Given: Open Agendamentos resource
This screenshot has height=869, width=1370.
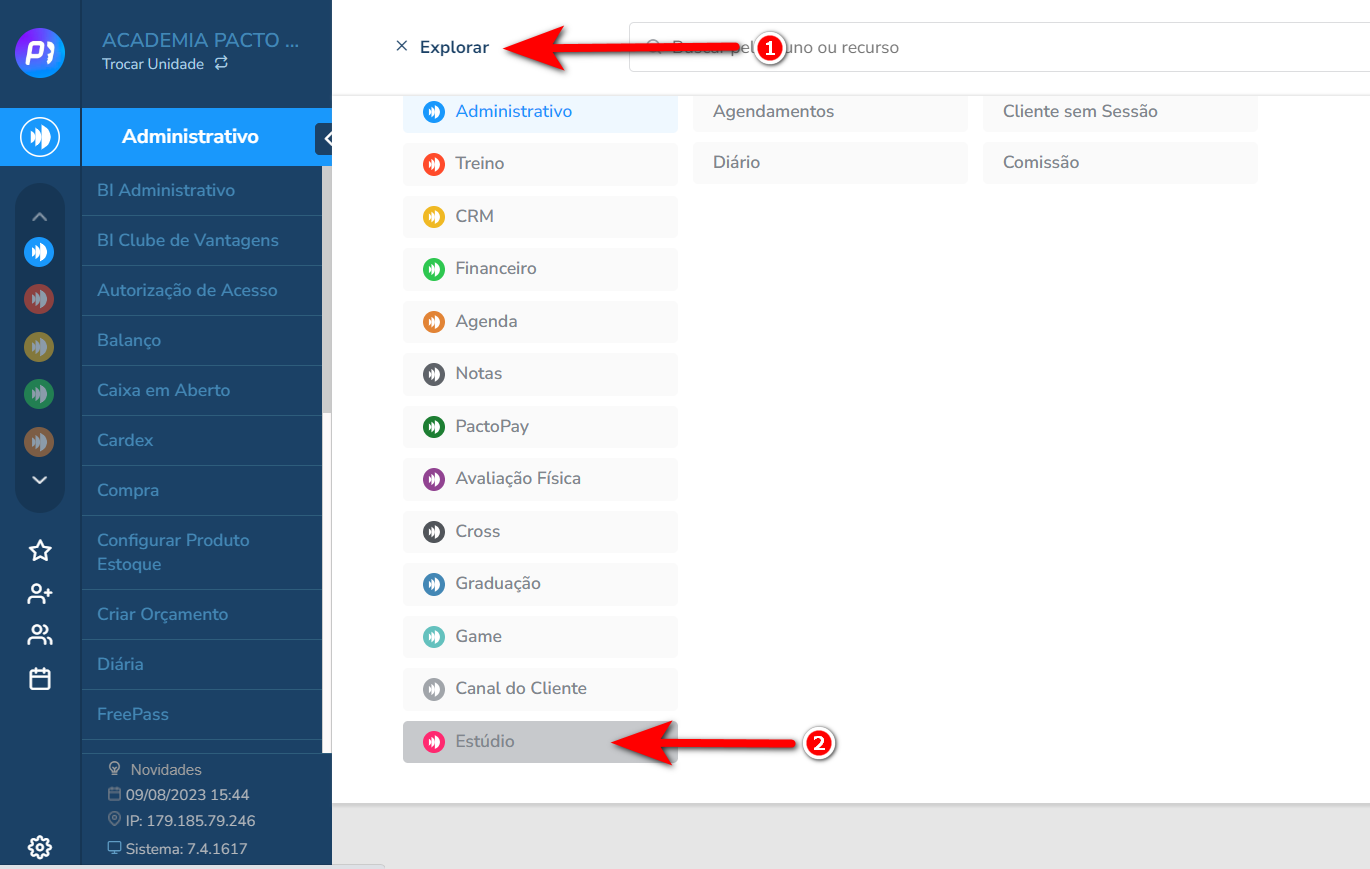Looking at the screenshot, I should [x=829, y=112].
